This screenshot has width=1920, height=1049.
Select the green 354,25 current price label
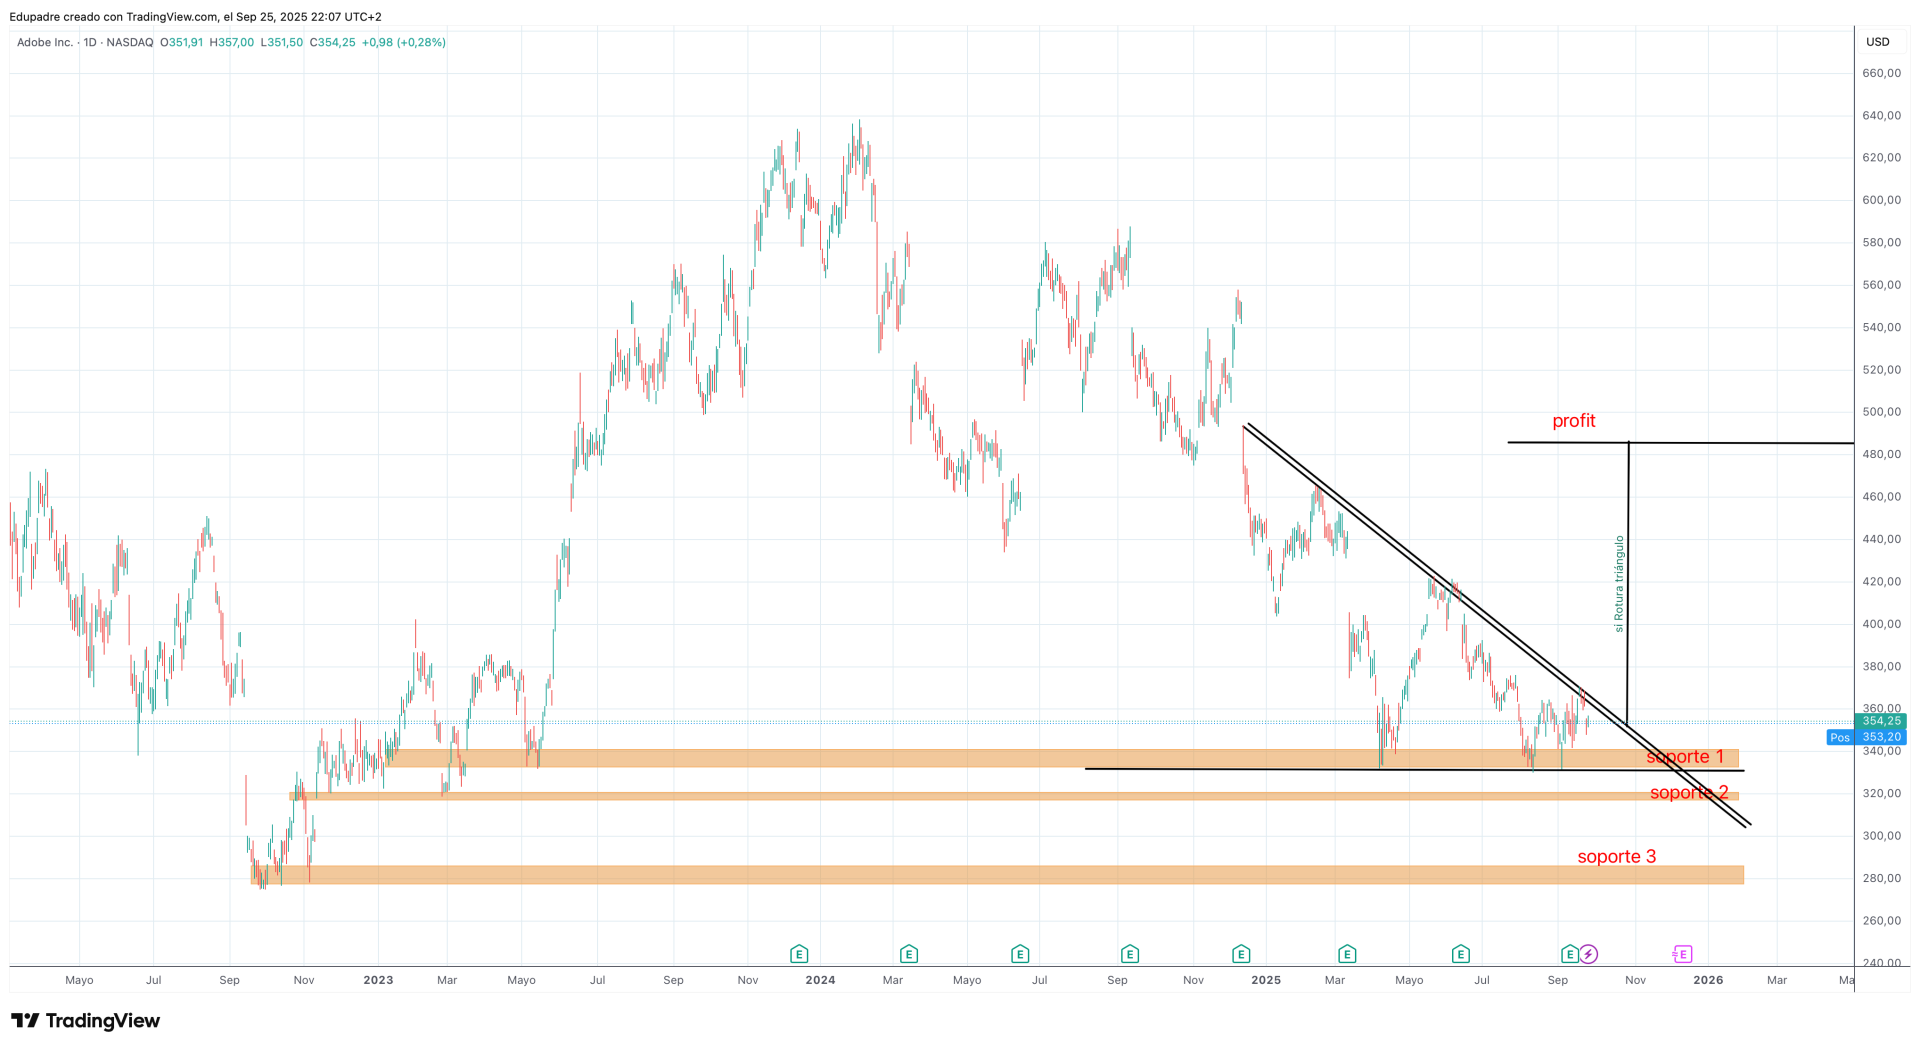[x=1880, y=721]
